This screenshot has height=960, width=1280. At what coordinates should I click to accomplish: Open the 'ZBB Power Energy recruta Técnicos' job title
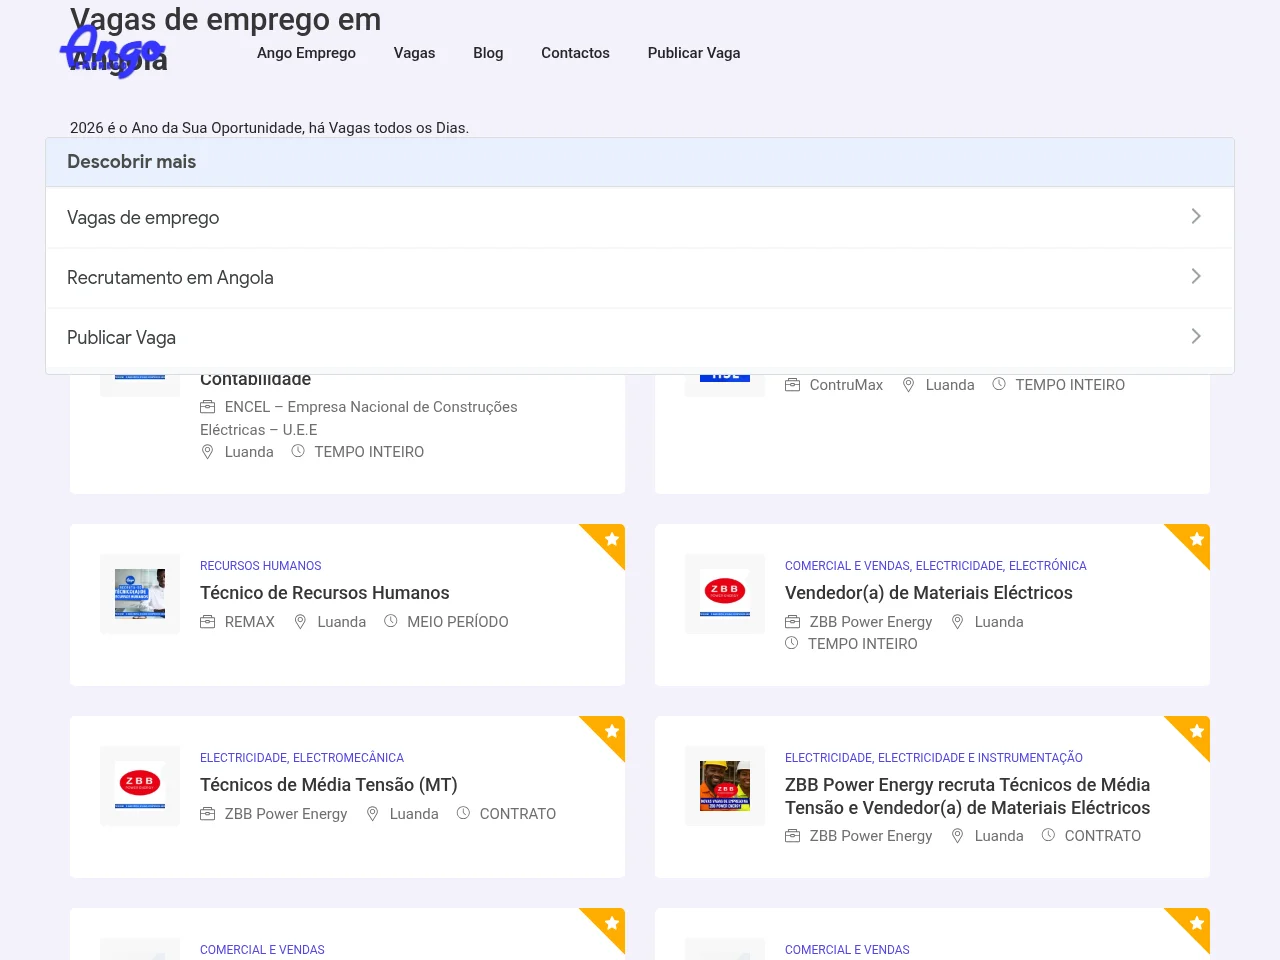tap(968, 796)
